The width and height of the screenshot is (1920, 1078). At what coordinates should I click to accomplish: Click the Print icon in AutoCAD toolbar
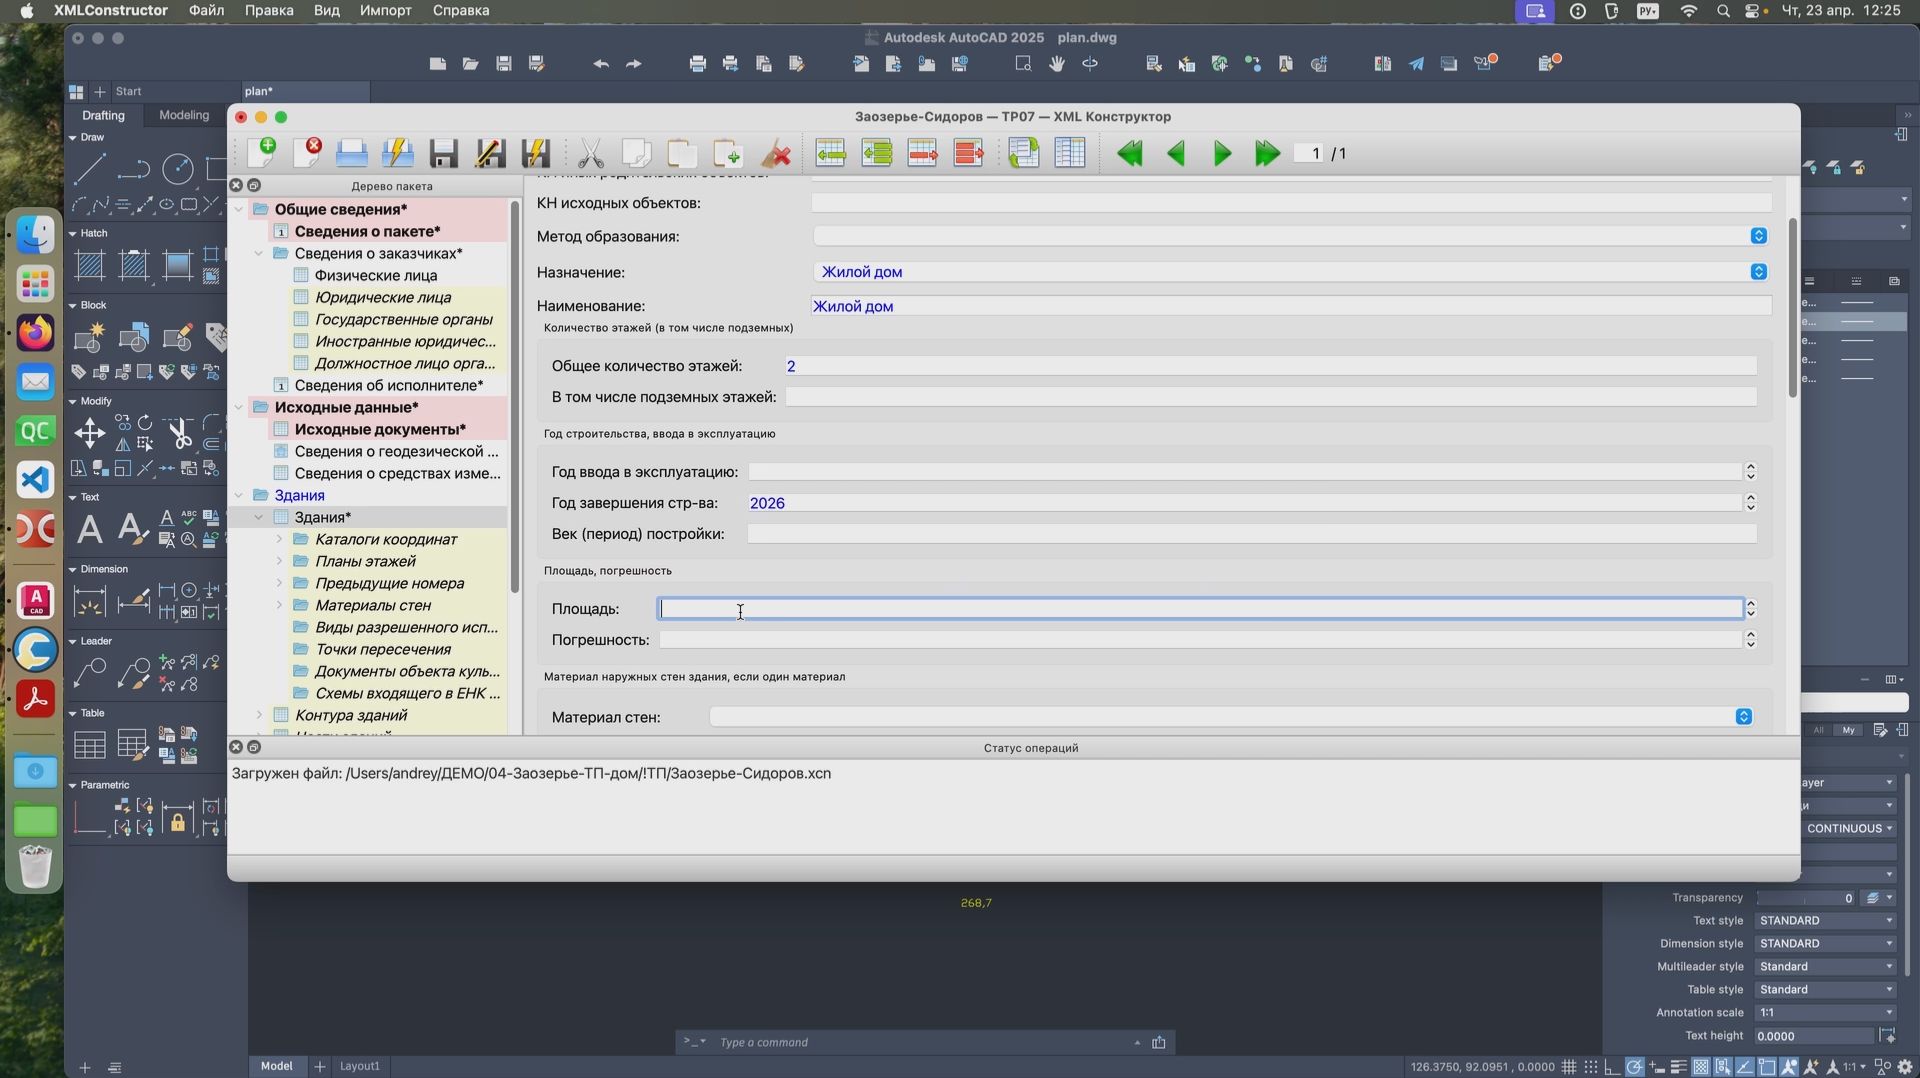point(697,63)
